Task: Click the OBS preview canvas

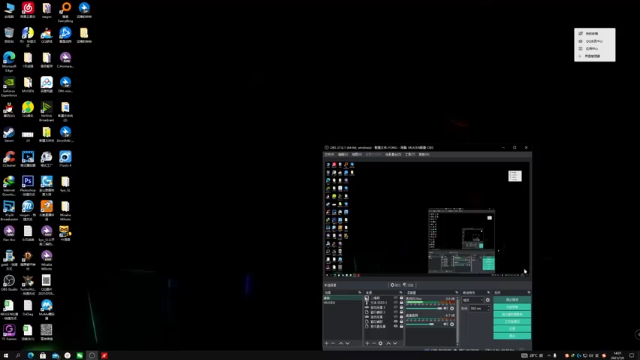Action: pyautogui.click(x=427, y=218)
